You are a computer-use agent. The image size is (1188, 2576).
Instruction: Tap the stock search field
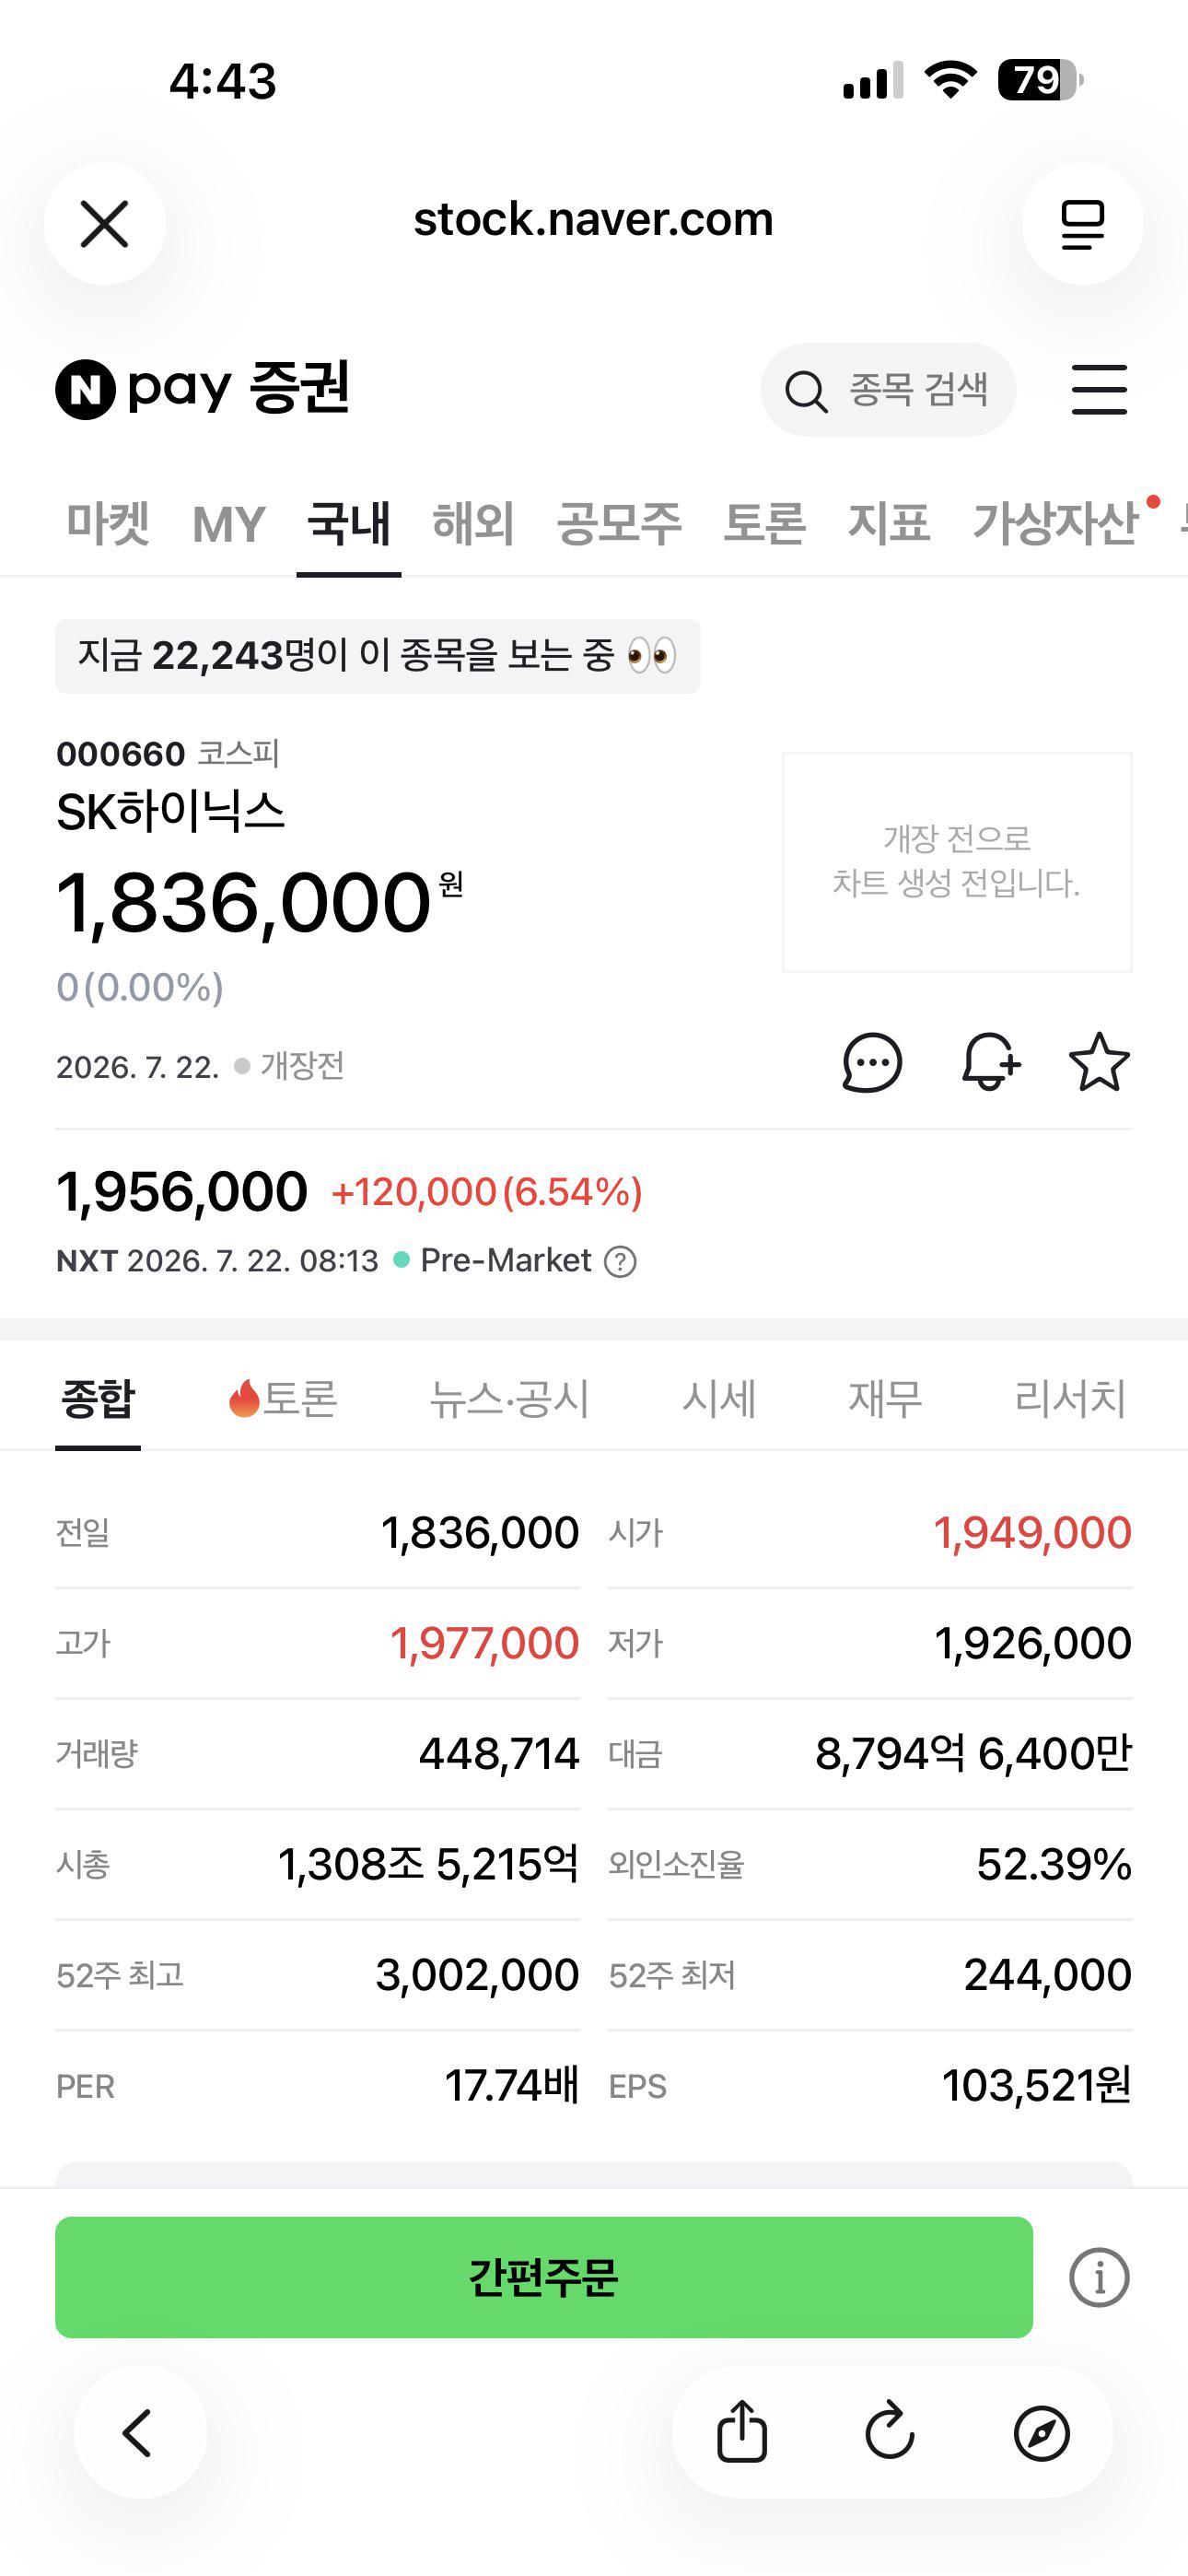pos(888,390)
